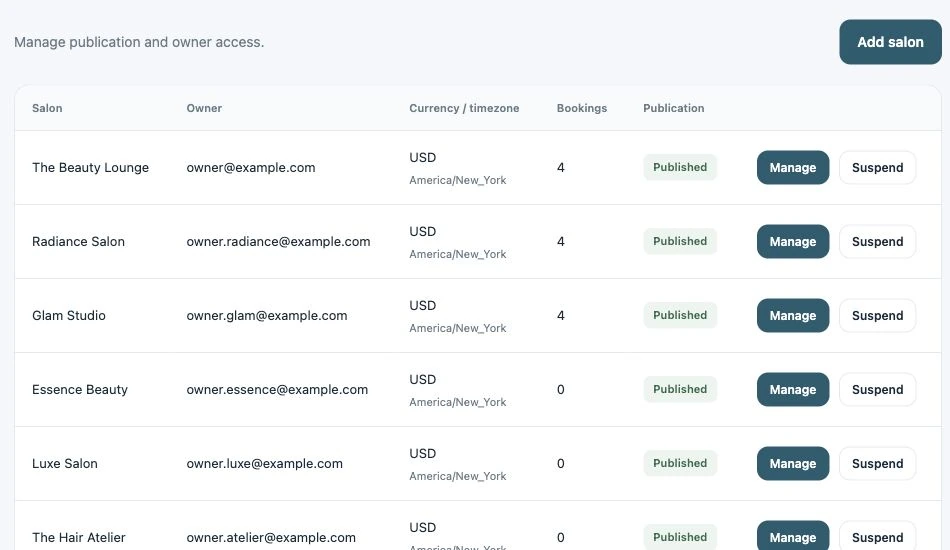Click Published badge for Radiance Salon
This screenshot has width=950, height=550.
pos(680,241)
